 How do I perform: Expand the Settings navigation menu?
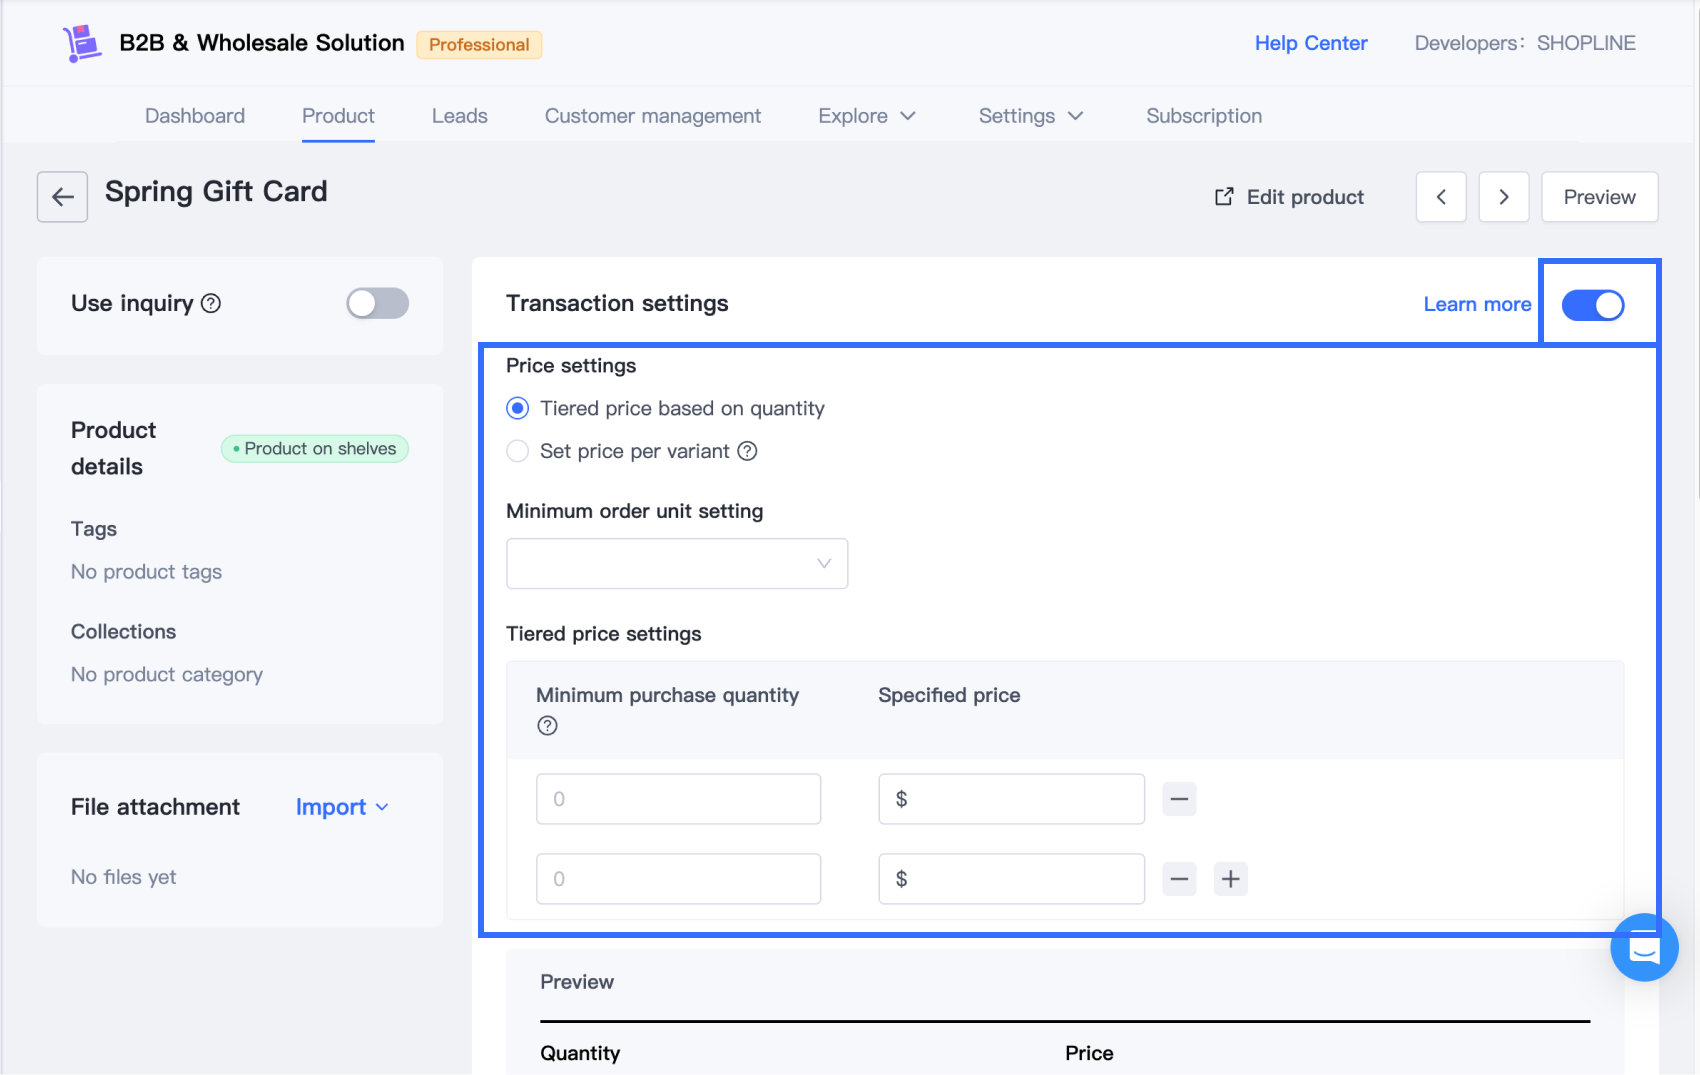coord(1030,116)
